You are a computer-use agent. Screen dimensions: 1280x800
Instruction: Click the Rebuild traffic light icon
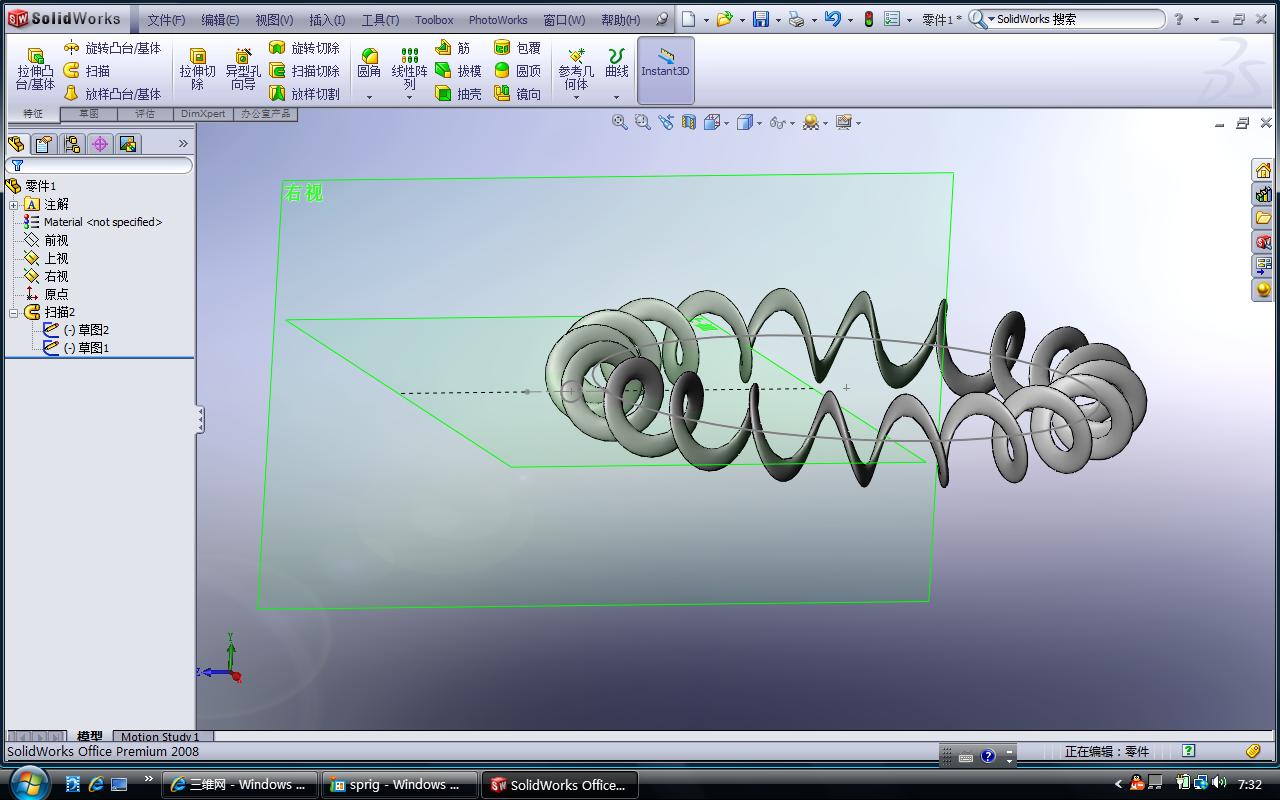coord(868,19)
